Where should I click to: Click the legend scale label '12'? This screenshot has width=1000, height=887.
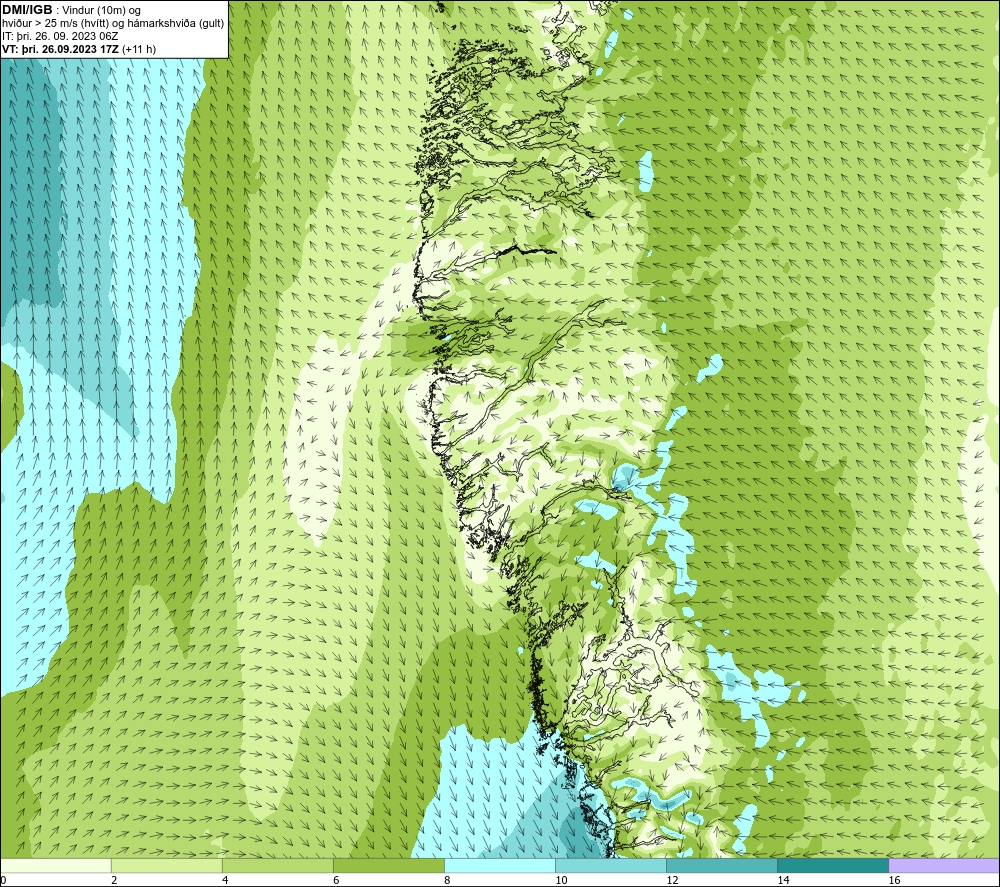(672, 880)
